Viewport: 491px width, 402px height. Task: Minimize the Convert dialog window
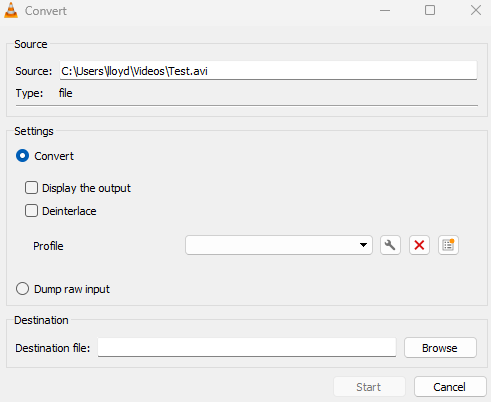[385, 10]
